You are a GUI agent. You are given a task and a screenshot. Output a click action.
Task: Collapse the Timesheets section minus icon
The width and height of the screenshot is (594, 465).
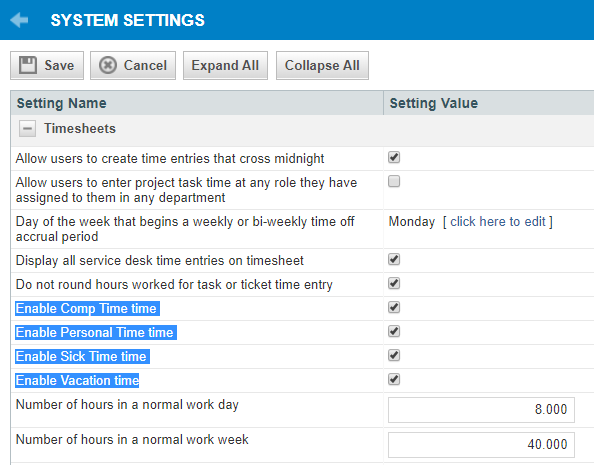click(x=27, y=128)
